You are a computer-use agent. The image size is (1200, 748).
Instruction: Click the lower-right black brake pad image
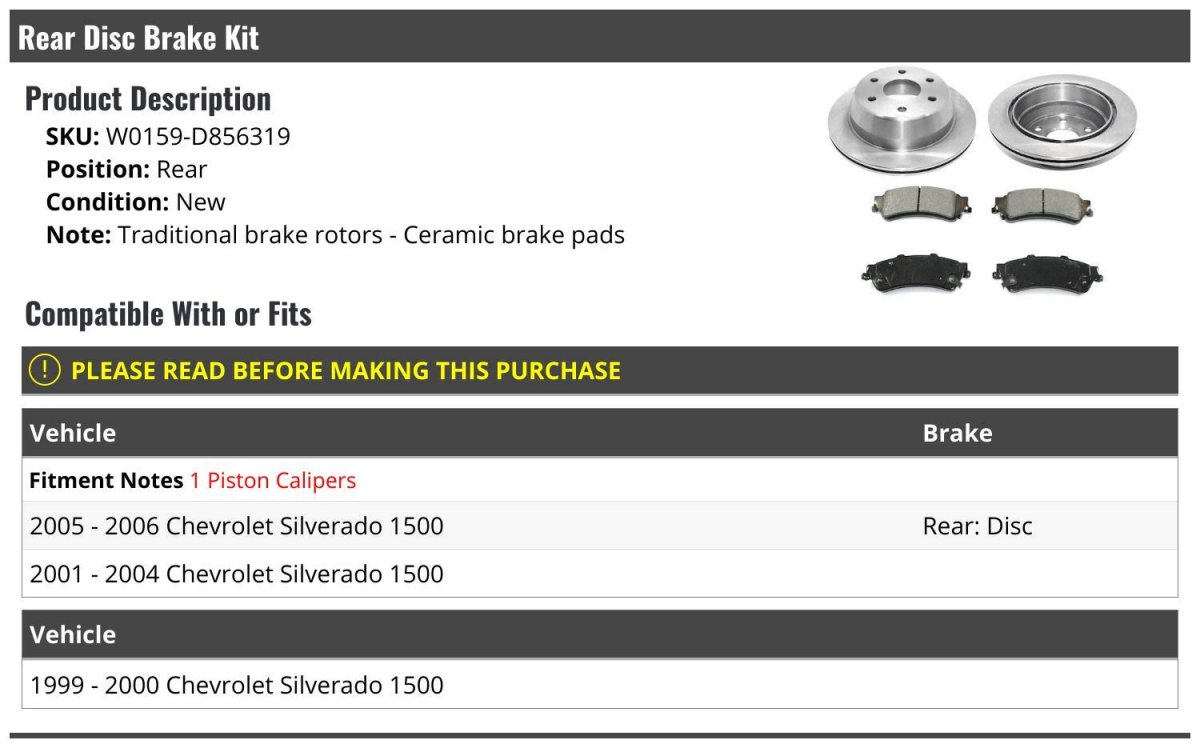pos(1047,271)
